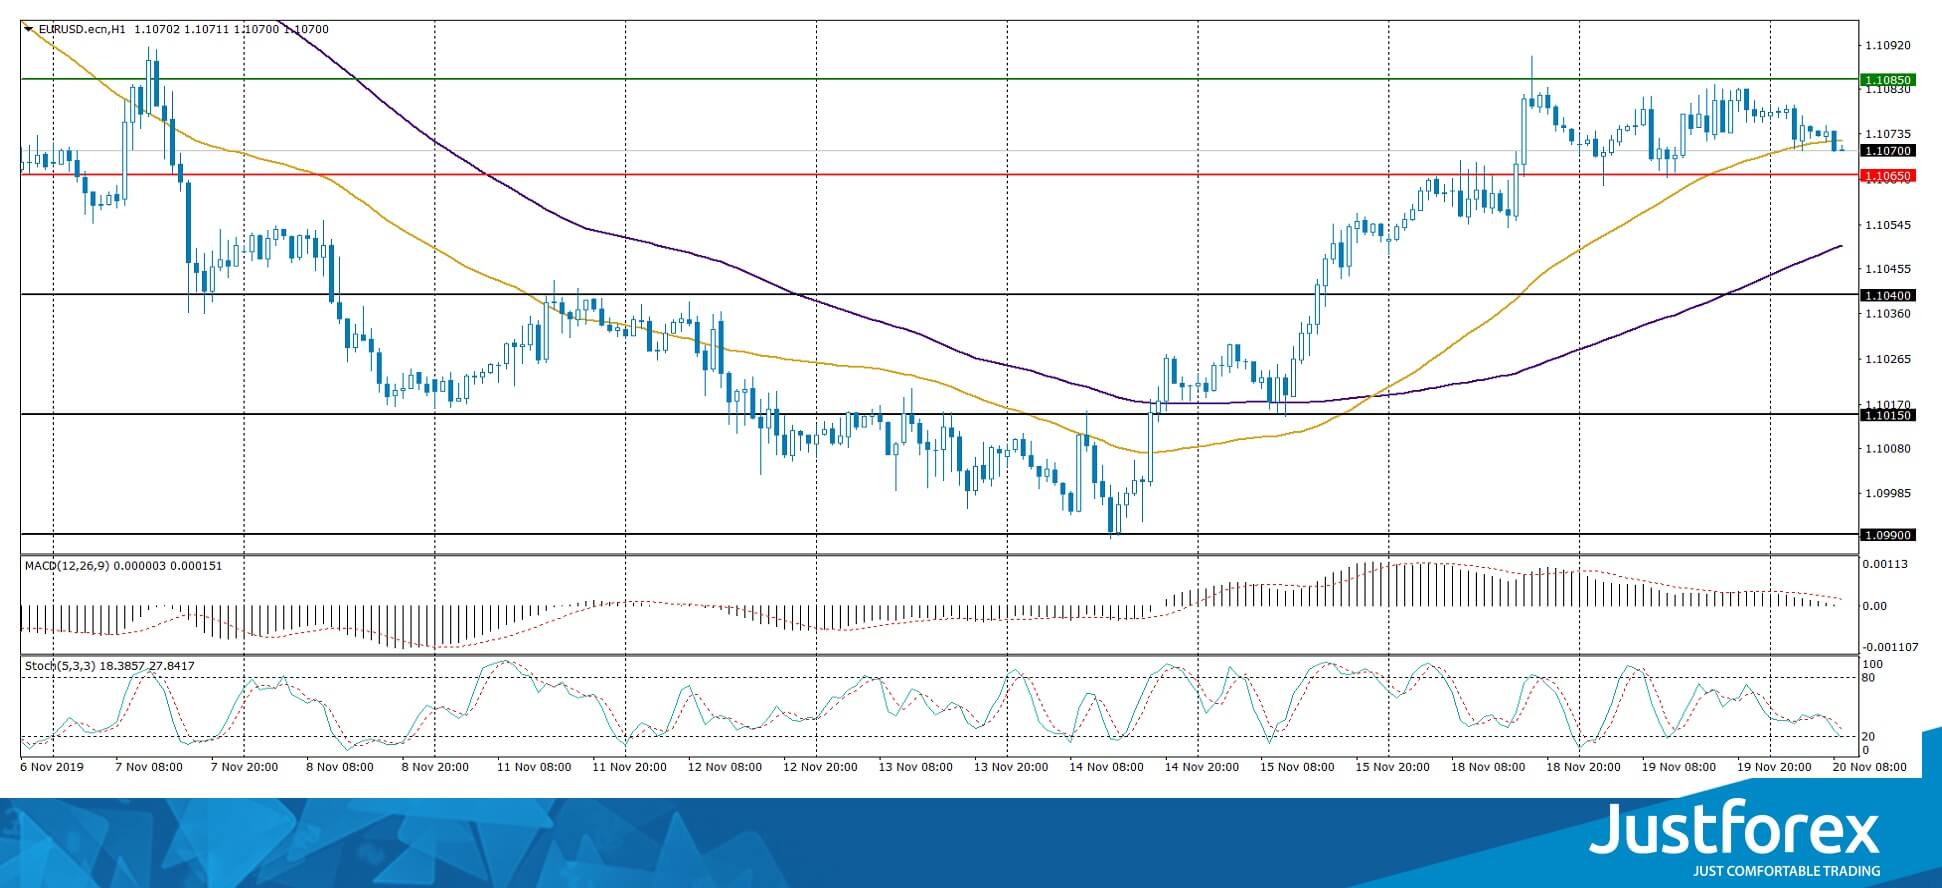Click the 14 Nov 08:00 time label
The height and width of the screenshot is (888, 1942).
tap(1106, 767)
